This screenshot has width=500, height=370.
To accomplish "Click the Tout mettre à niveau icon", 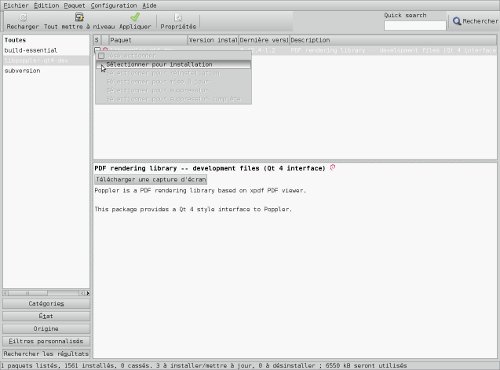I will pyautogui.click(x=79, y=17).
